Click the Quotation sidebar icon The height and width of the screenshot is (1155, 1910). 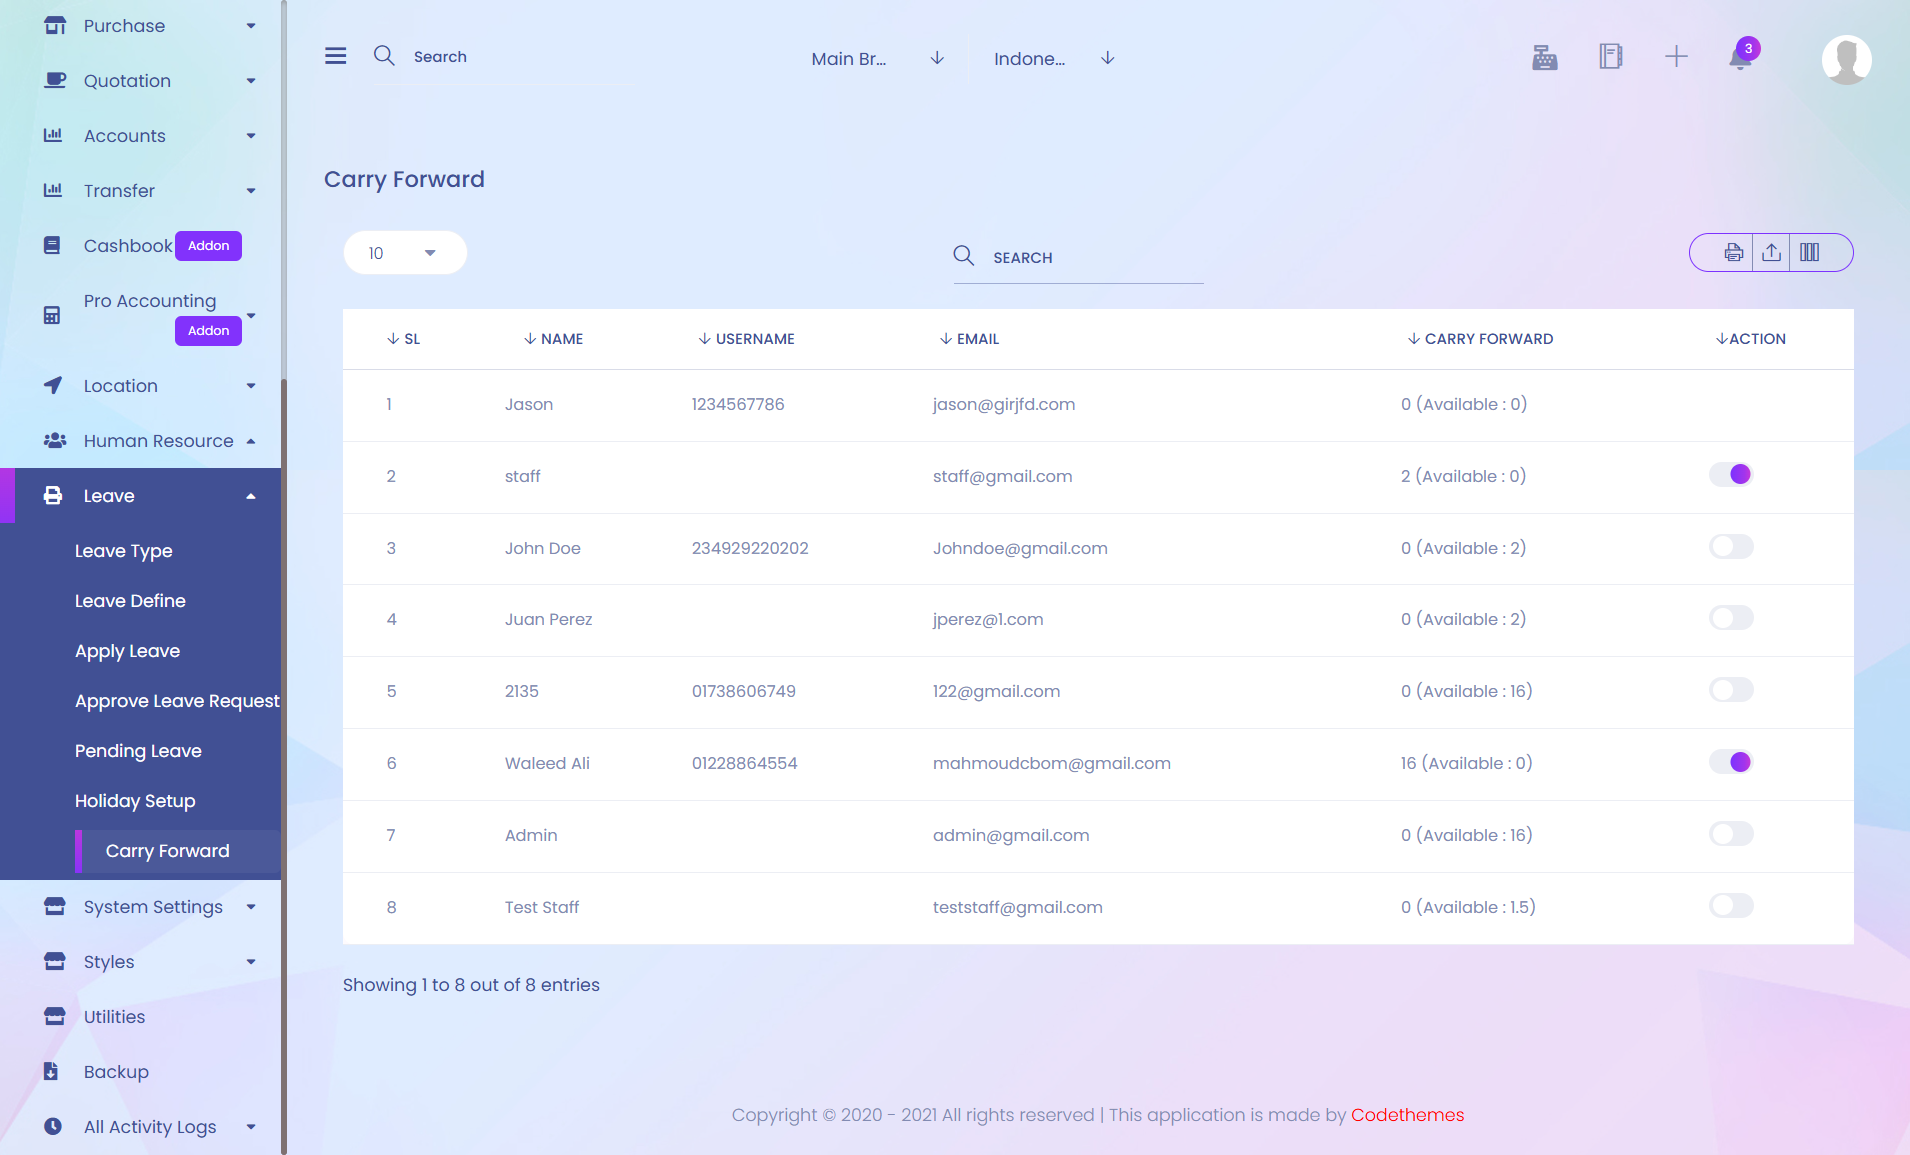tap(55, 81)
